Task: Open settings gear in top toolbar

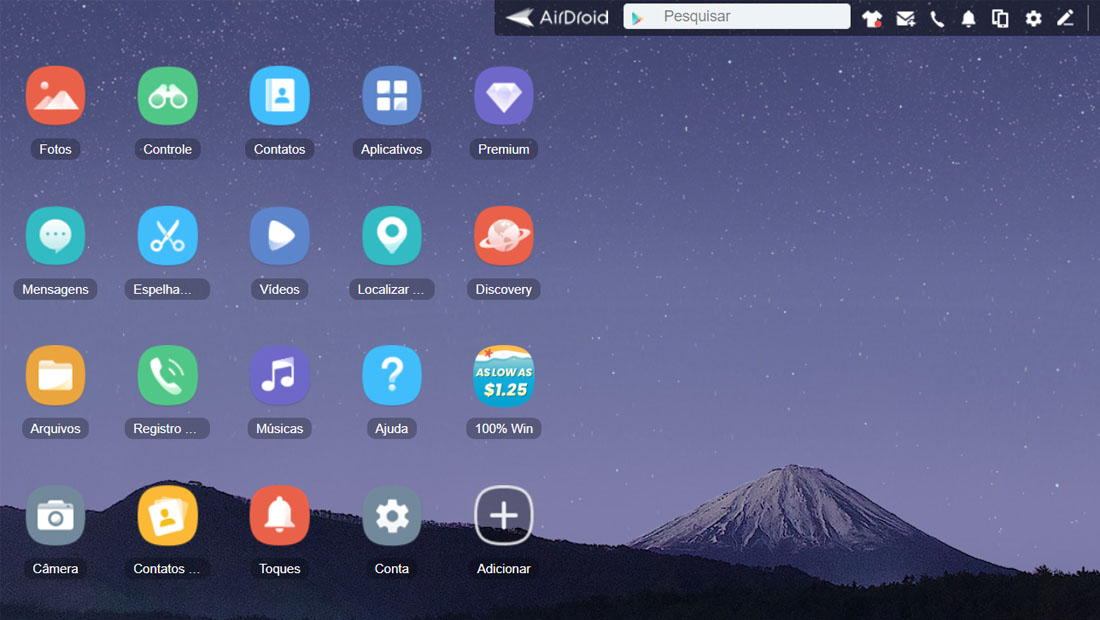Action: [1033, 18]
